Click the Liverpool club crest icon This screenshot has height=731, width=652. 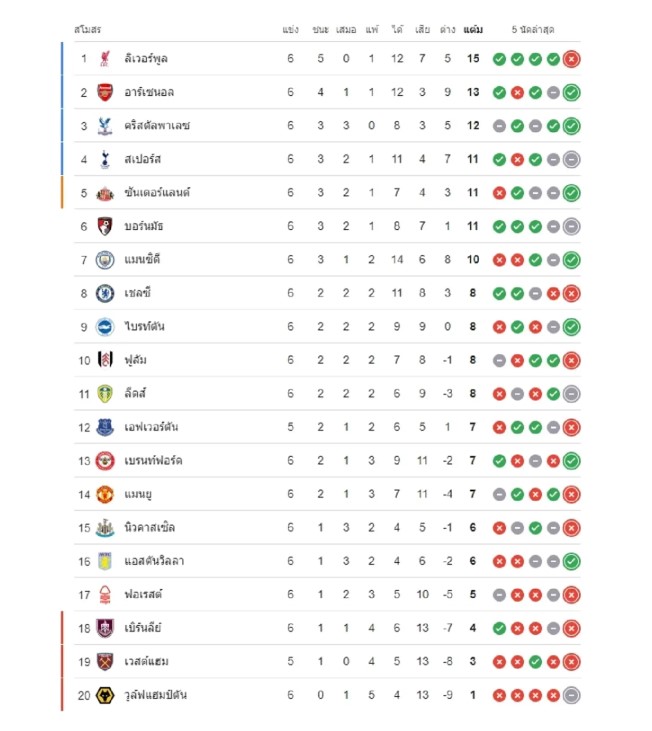pyautogui.click(x=105, y=59)
